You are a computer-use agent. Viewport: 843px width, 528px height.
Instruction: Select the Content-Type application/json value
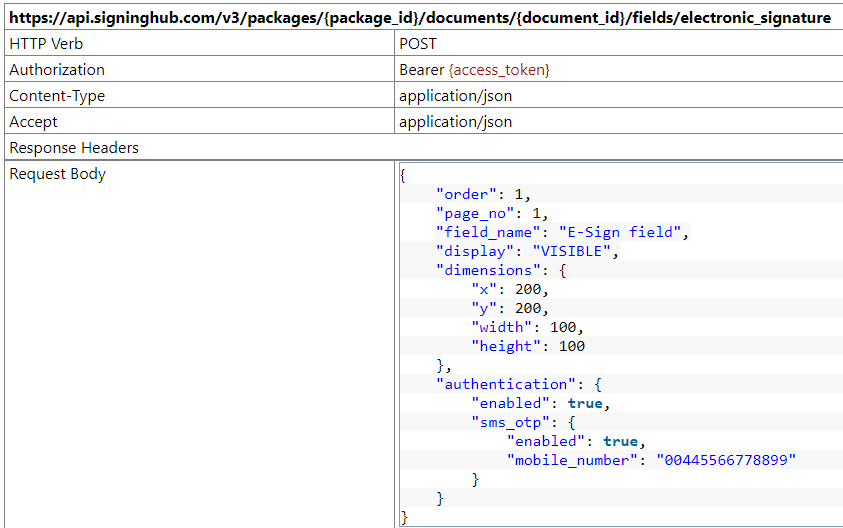tap(455, 96)
